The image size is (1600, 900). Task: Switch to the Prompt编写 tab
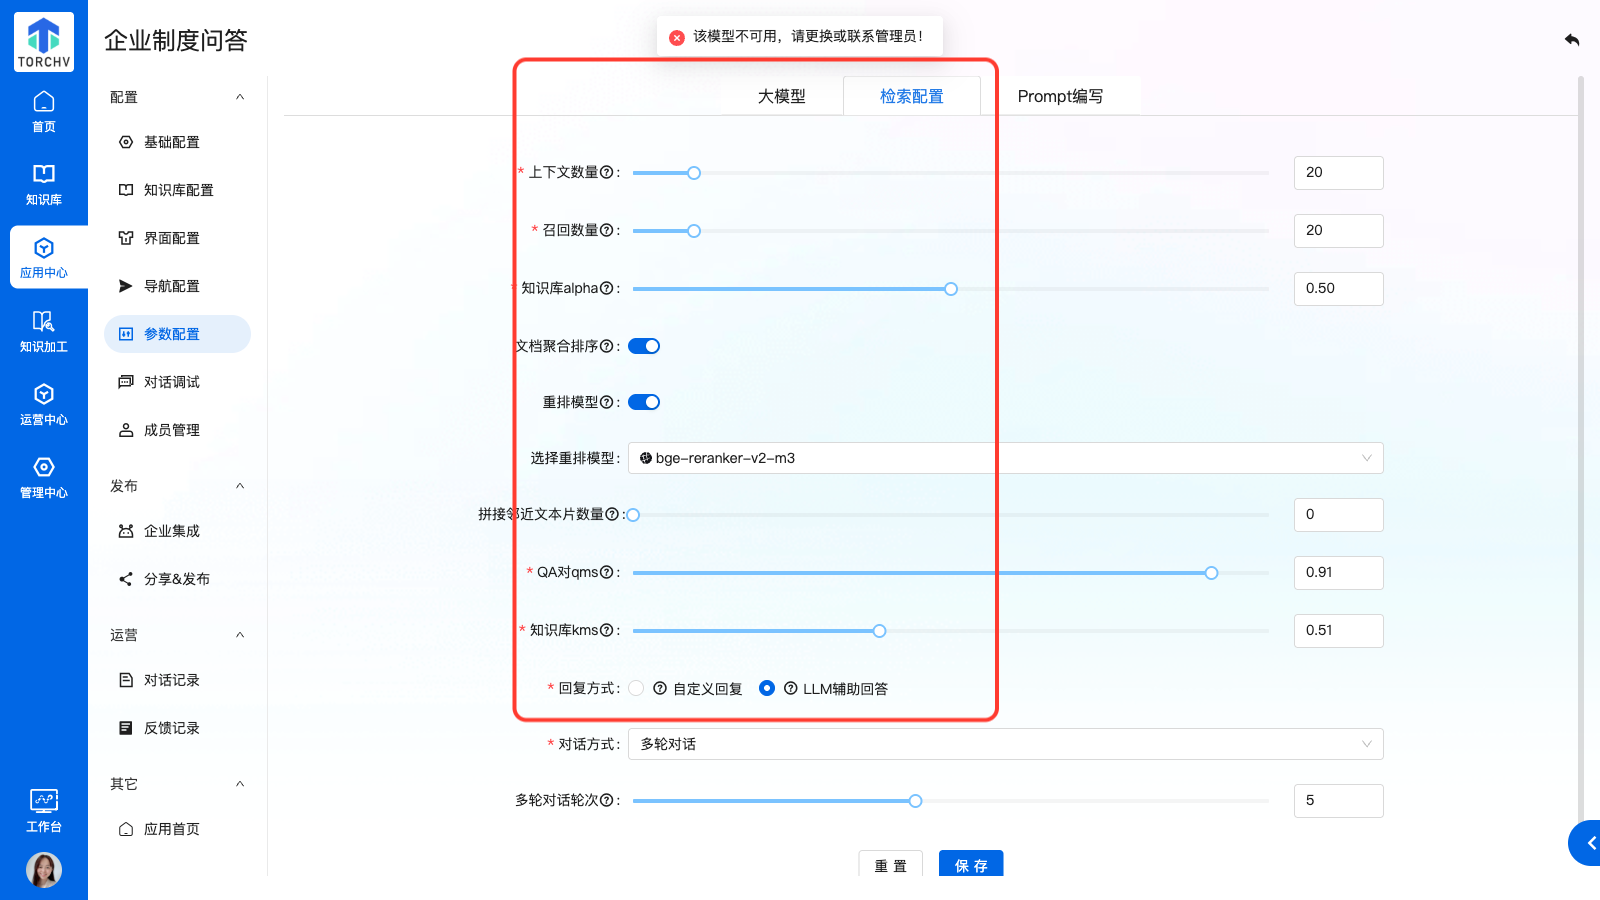pyautogui.click(x=1060, y=96)
